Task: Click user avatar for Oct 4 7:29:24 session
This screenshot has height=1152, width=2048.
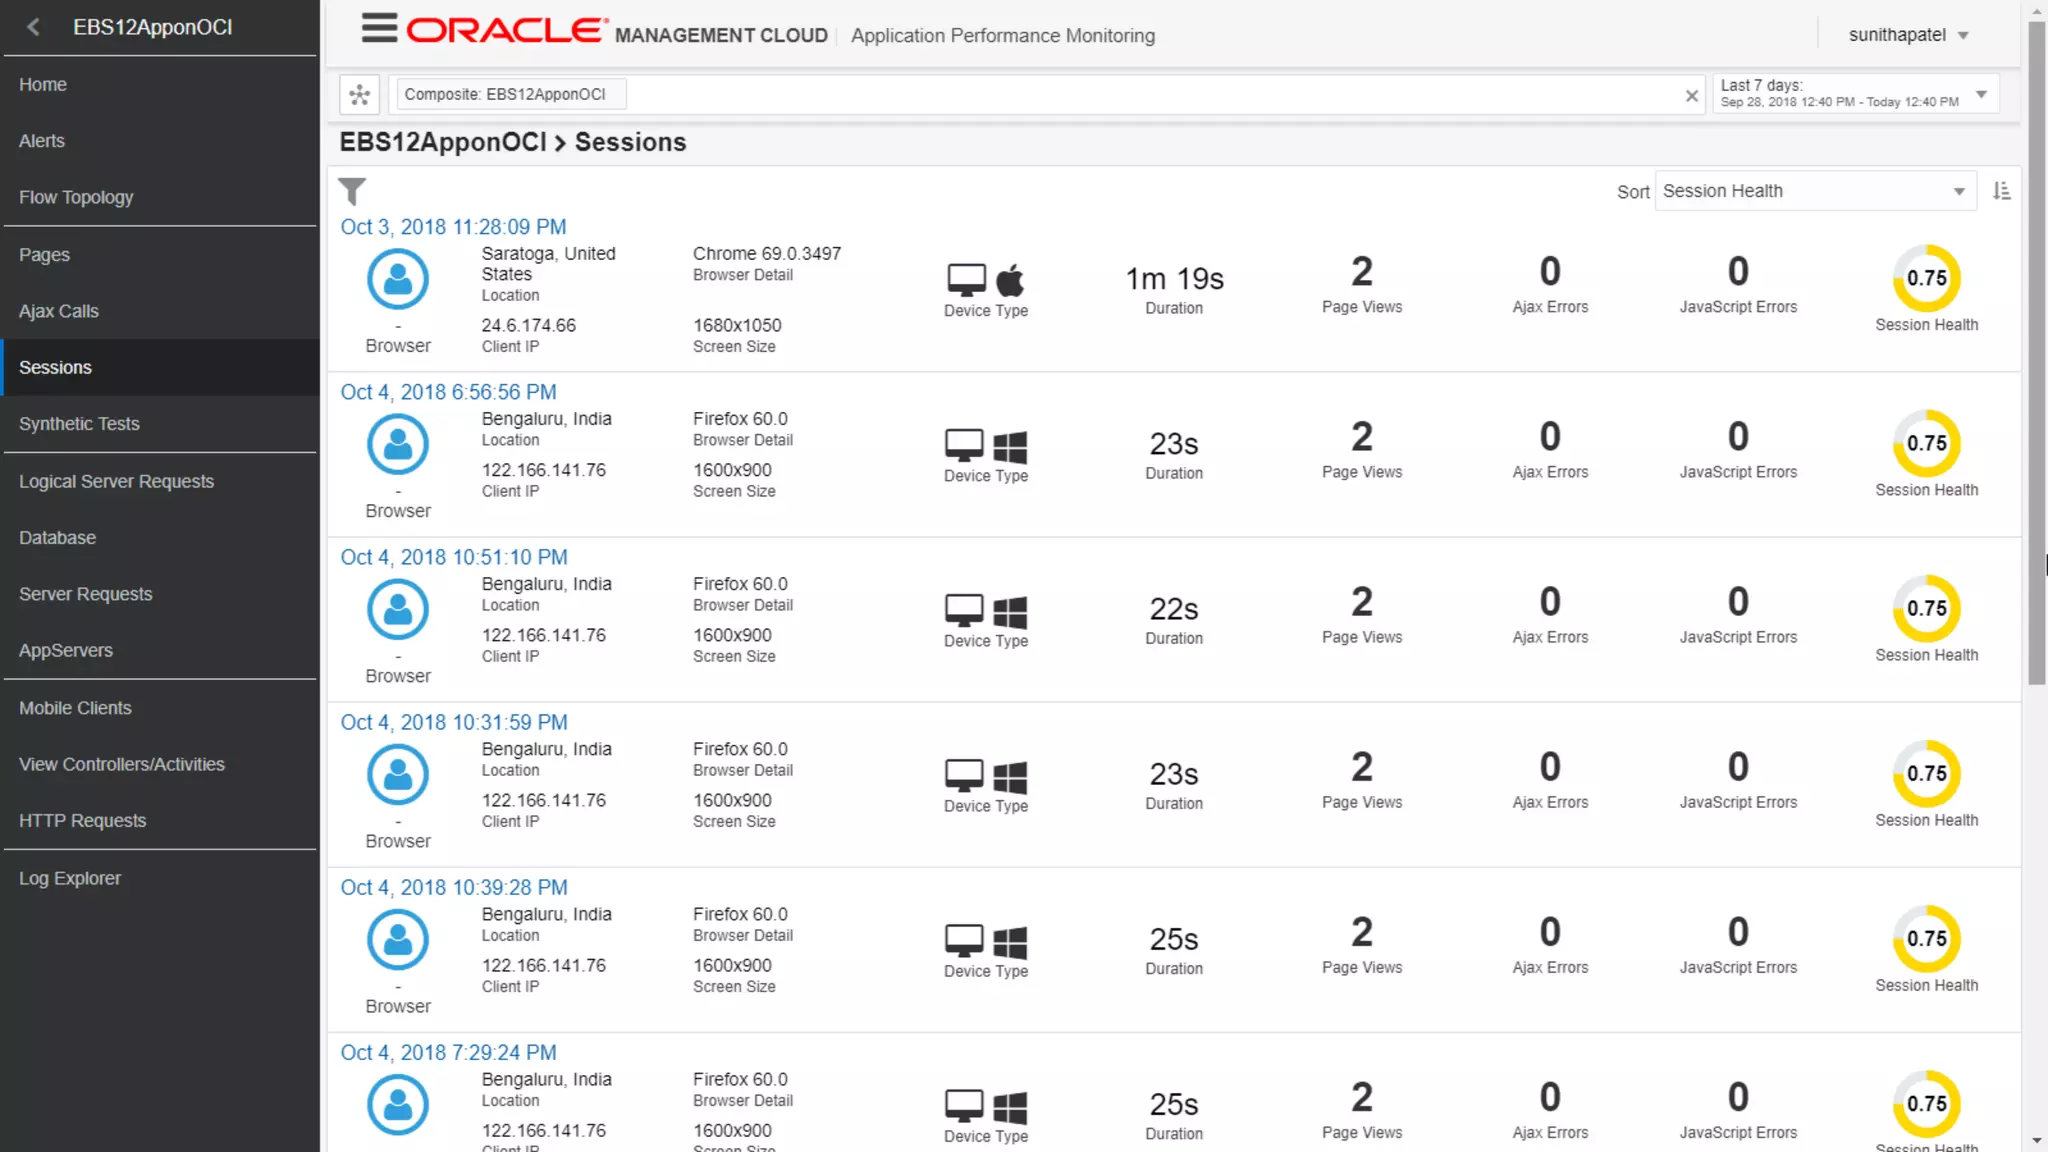Action: click(398, 1104)
